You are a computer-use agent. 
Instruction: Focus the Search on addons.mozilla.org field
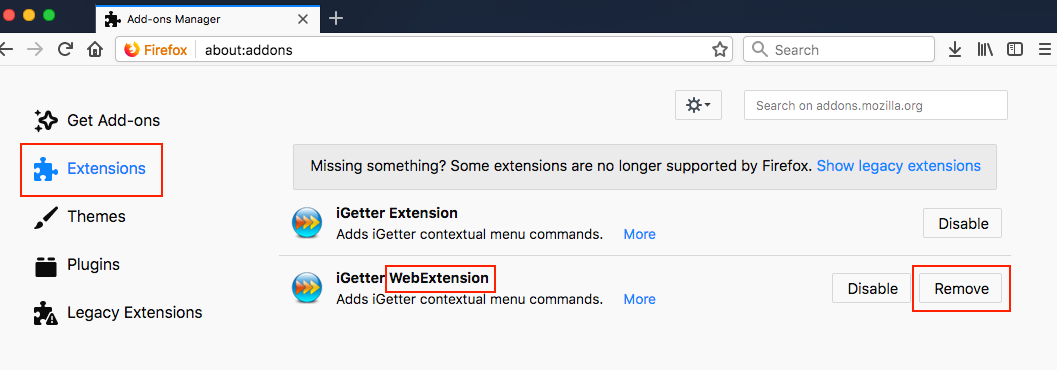[x=876, y=105]
